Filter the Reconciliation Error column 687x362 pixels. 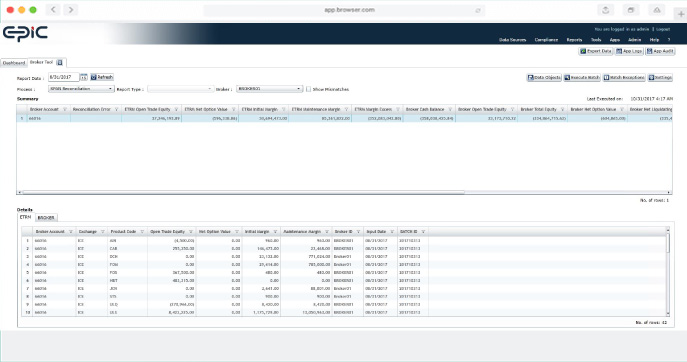(x=117, y=110)
